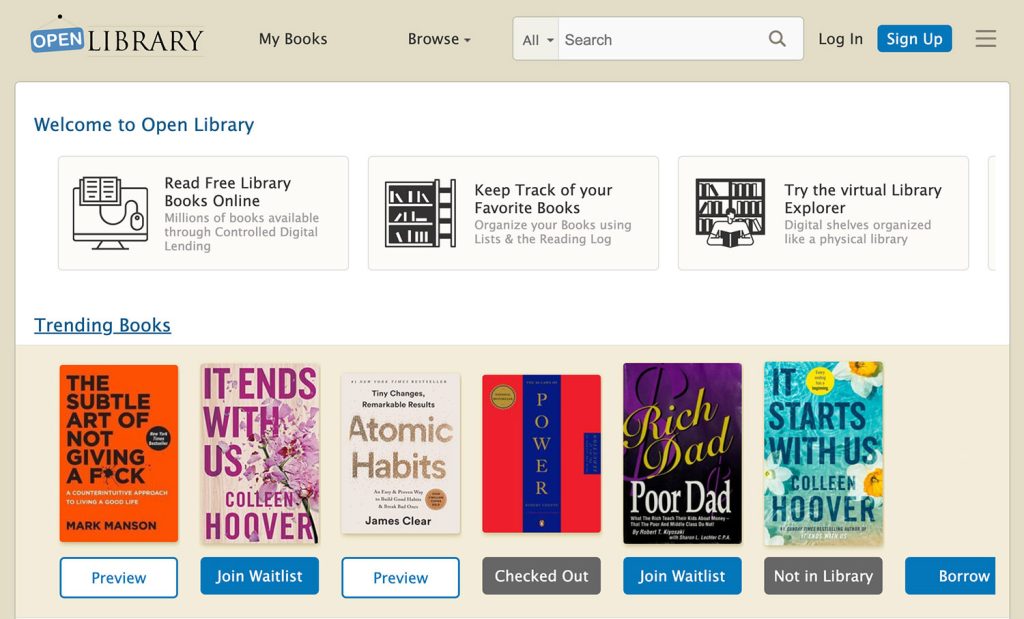Preview The Subtle Art of Not Giving a F*ck
This screenshot has height=619, width=1024.
(119, 577)
